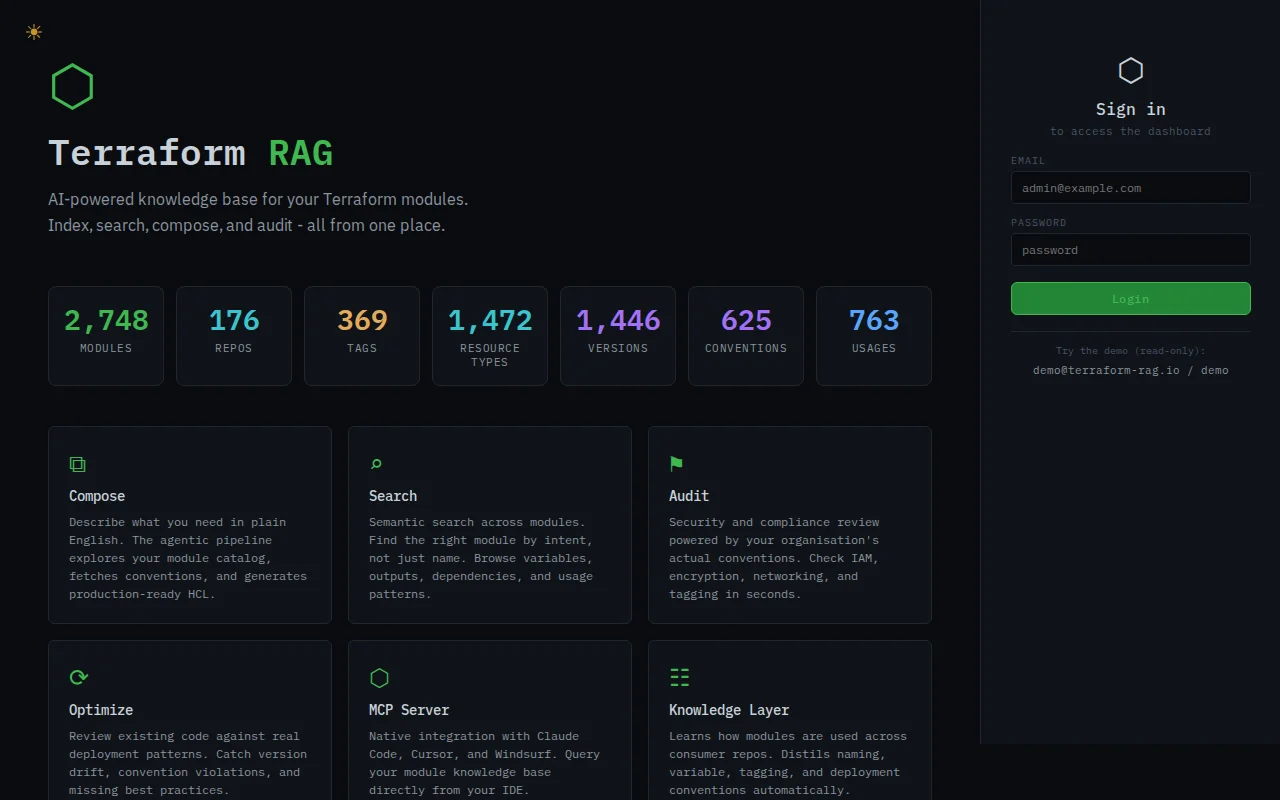Click the Optimize feature title
The image size is (1280, 800).
click(x=101, y=710)
